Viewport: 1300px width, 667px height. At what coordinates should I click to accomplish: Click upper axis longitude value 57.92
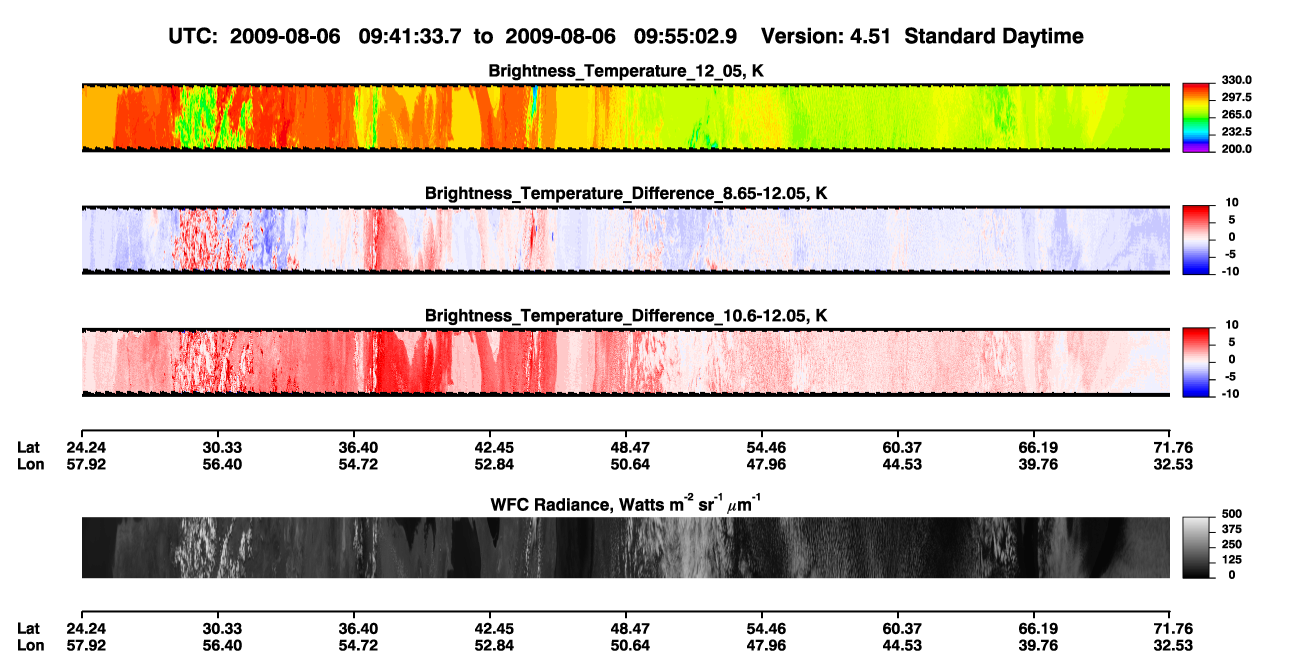click(x=86, y=464)
